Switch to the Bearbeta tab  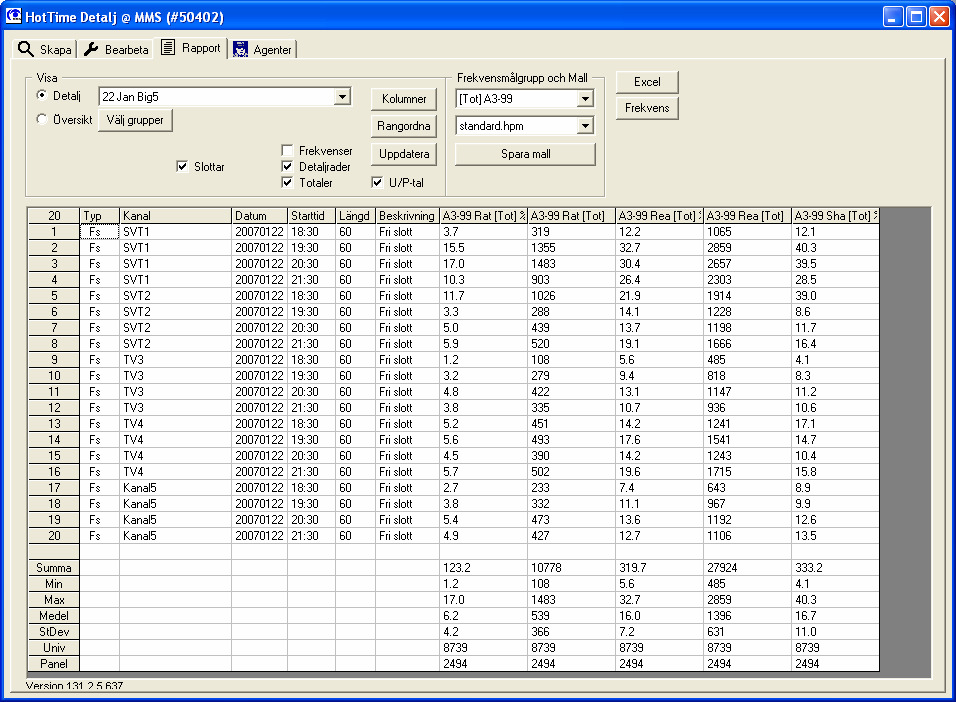point(116,49)
